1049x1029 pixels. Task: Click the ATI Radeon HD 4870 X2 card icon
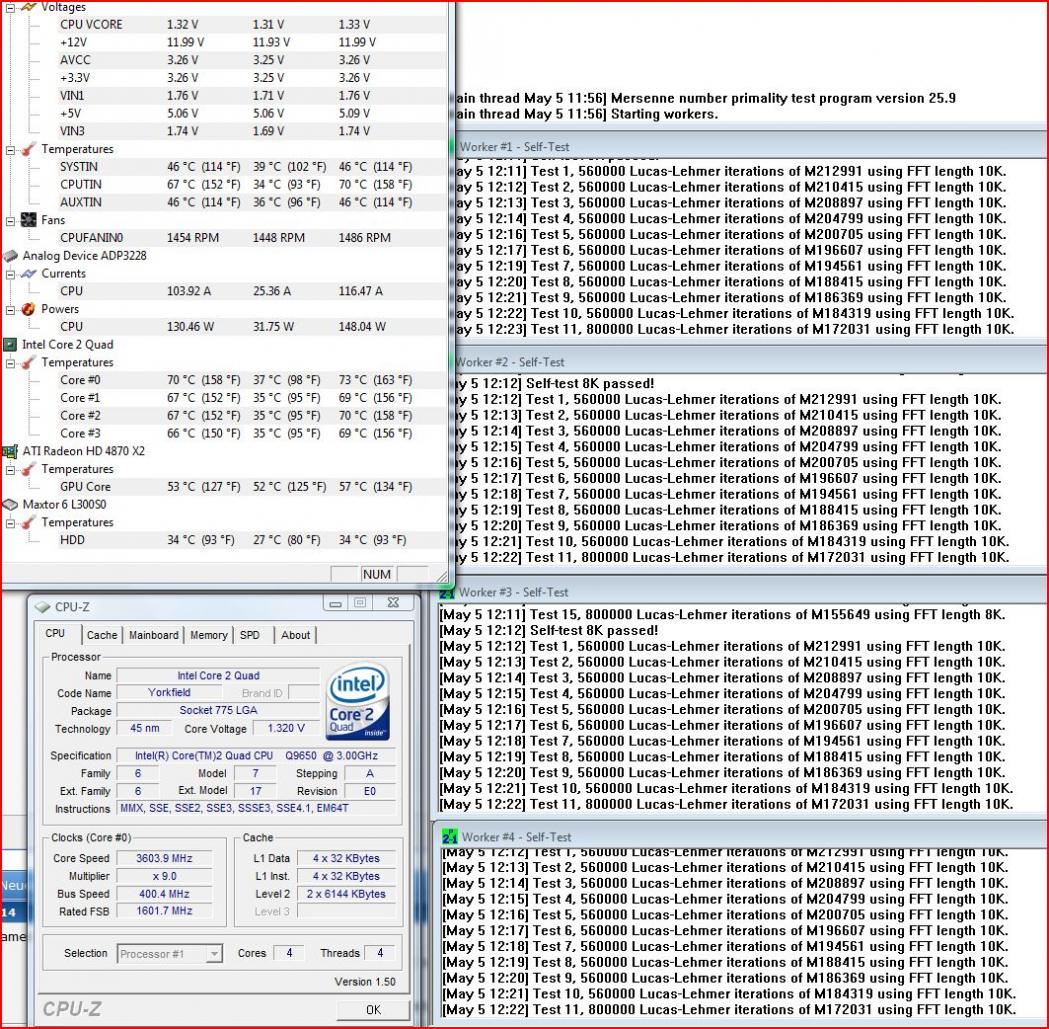tap(10, 451)
